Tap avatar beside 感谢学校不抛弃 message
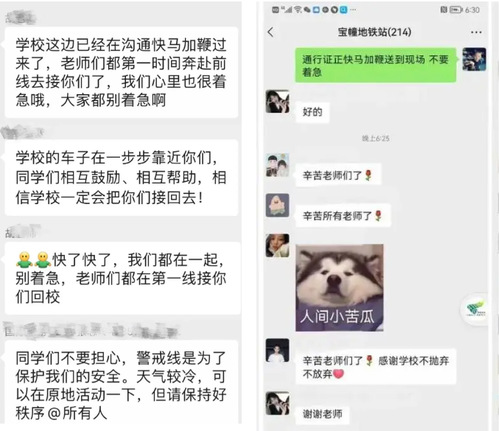 (277, 350)
